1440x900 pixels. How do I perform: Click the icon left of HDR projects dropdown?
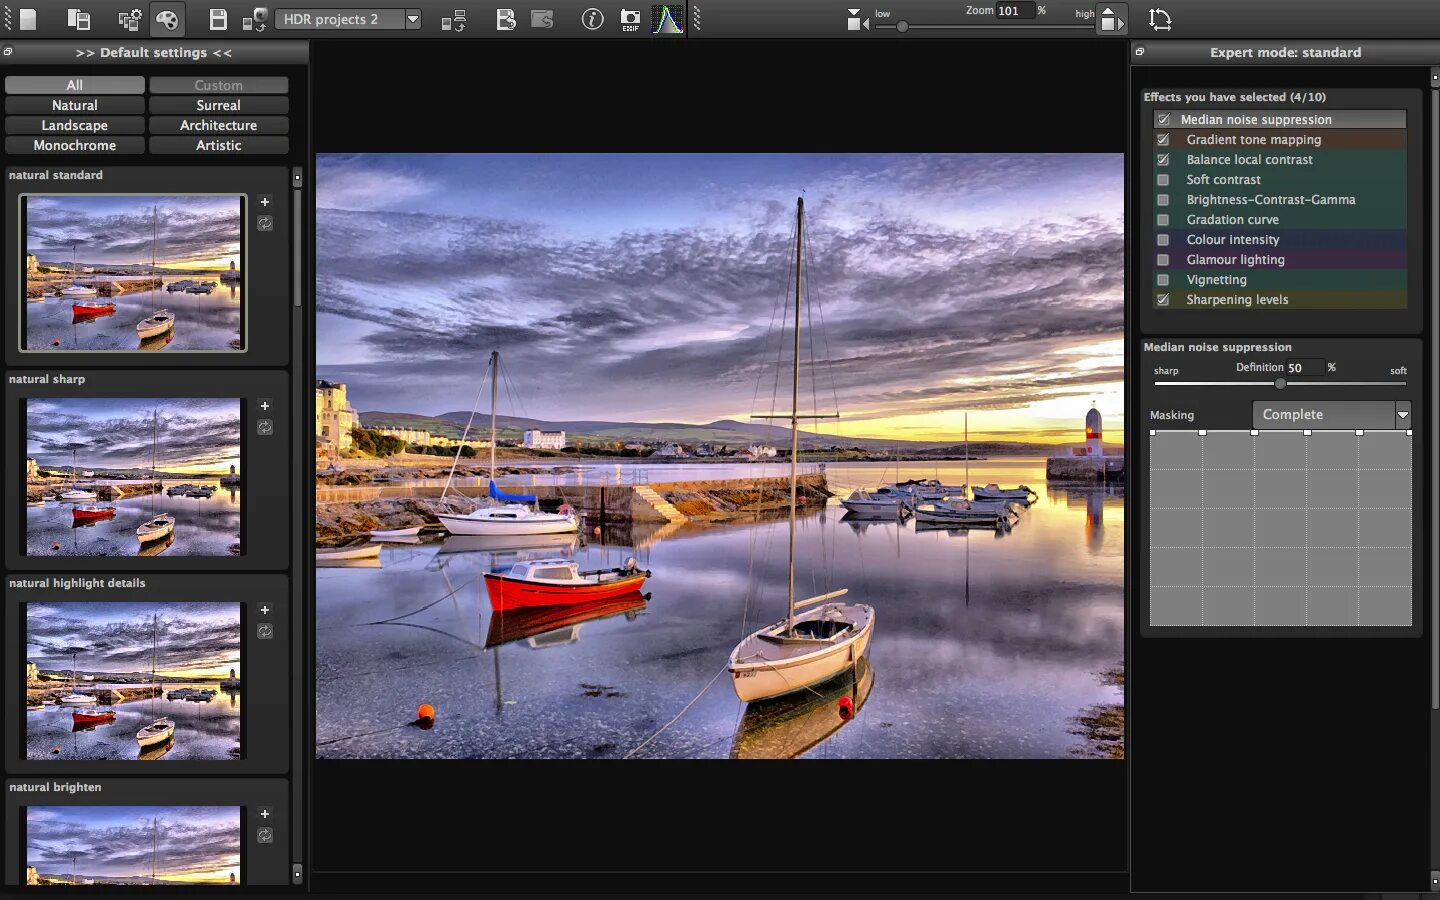coord(255,19)
